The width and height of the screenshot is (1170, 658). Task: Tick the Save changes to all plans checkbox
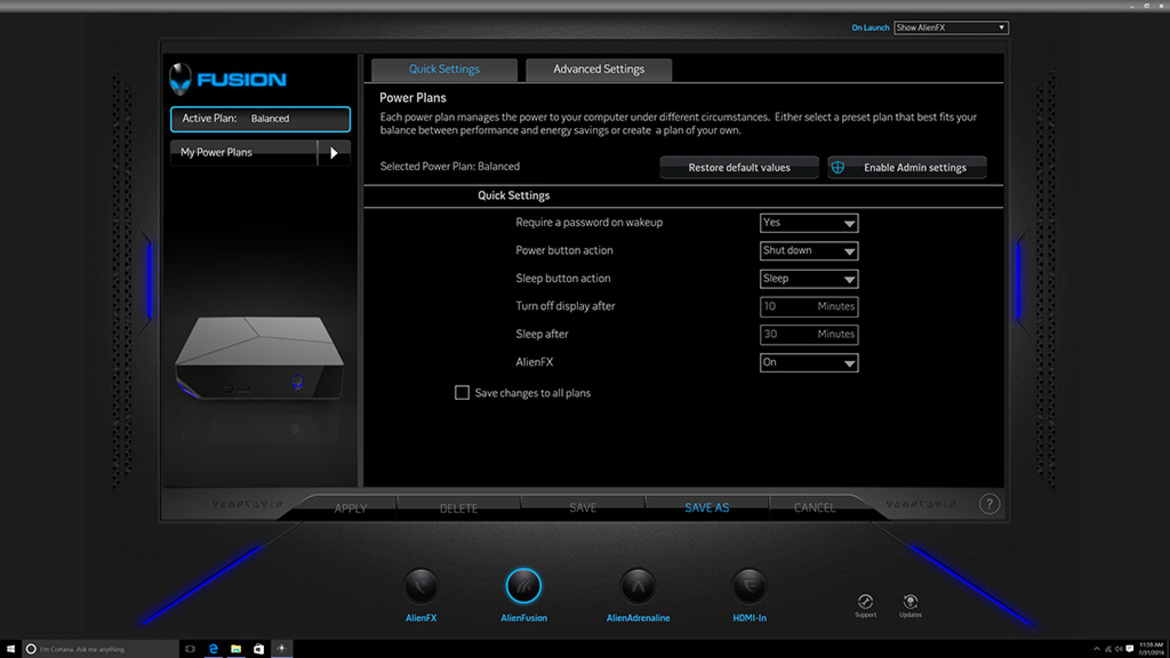click(x=462, y=392)
